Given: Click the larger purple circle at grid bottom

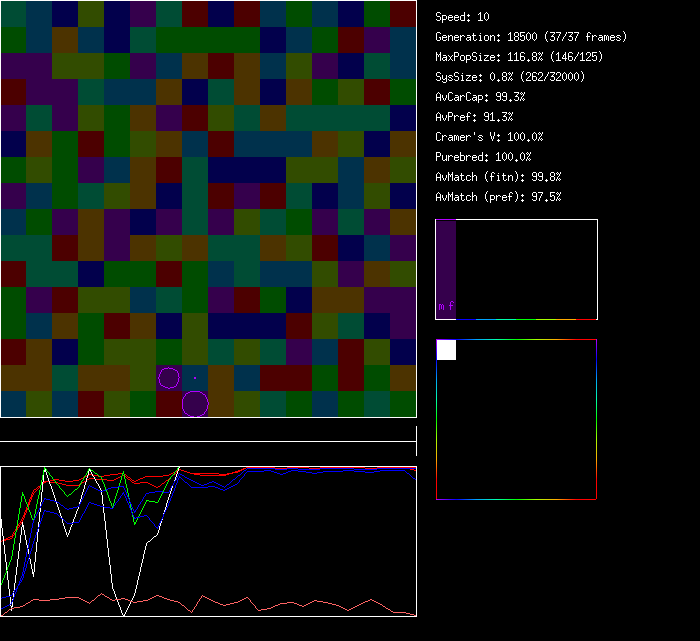Looking at the screenshot, I should pos(195,404).
